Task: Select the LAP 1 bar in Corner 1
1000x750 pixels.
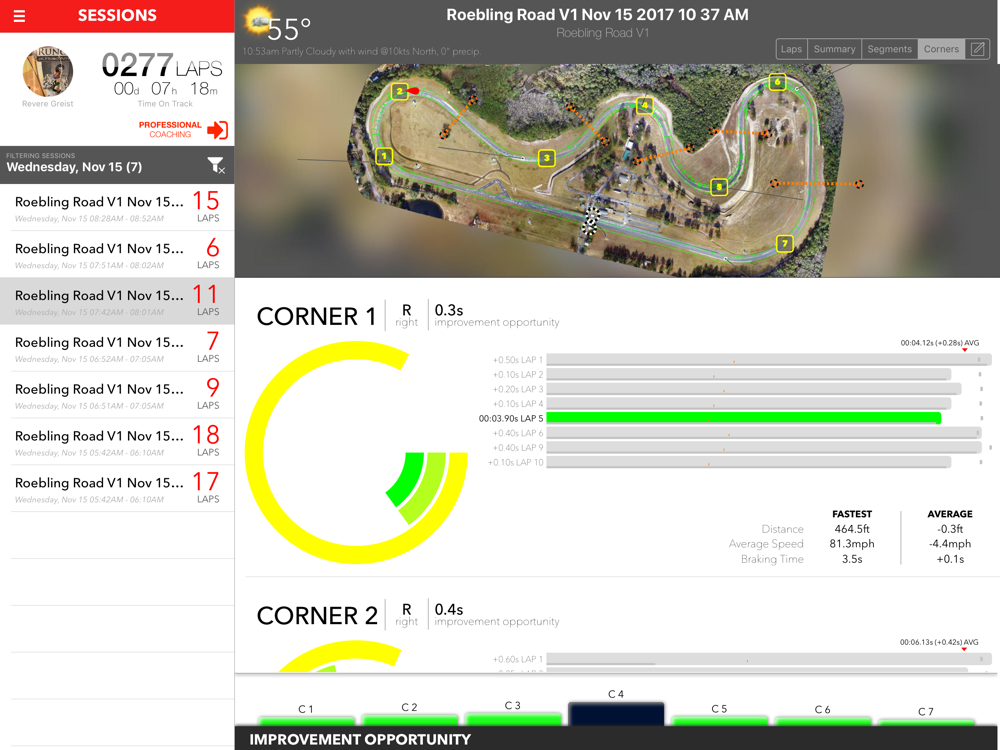Action: tap(768, 360)
